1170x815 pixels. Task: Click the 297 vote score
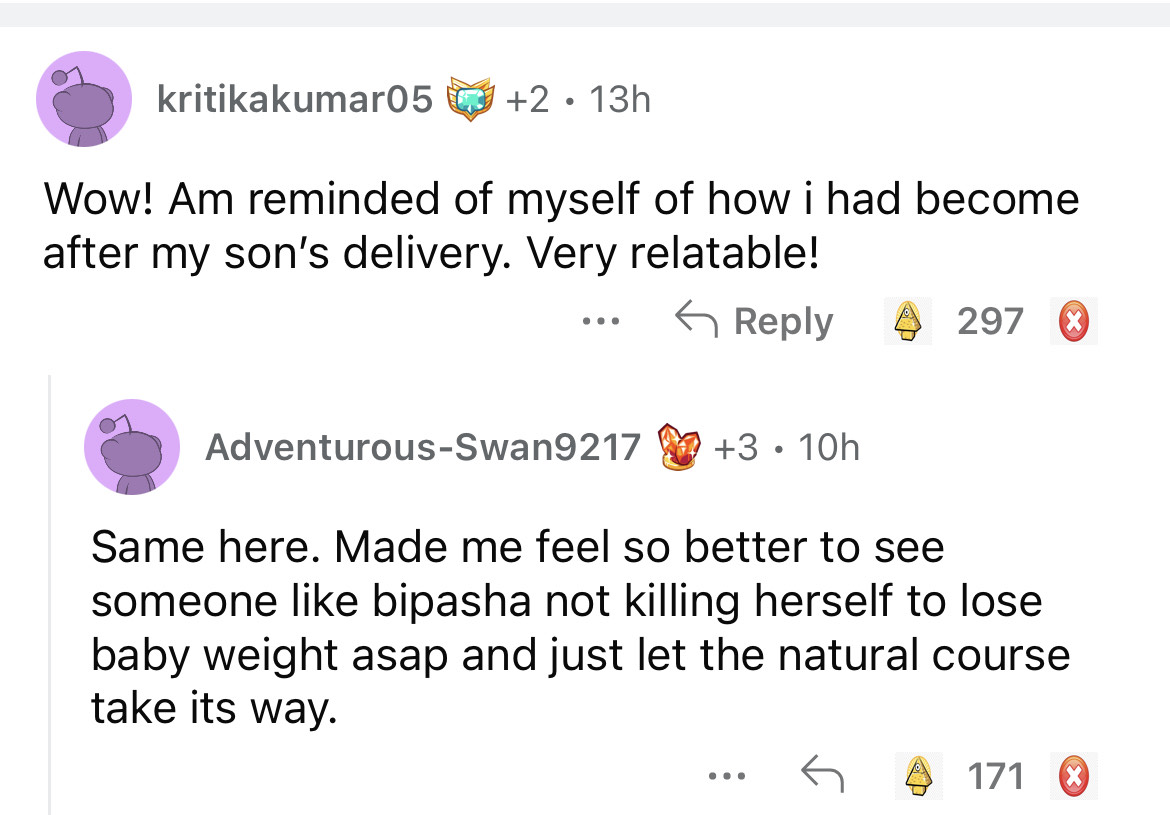tap(990, 322)
